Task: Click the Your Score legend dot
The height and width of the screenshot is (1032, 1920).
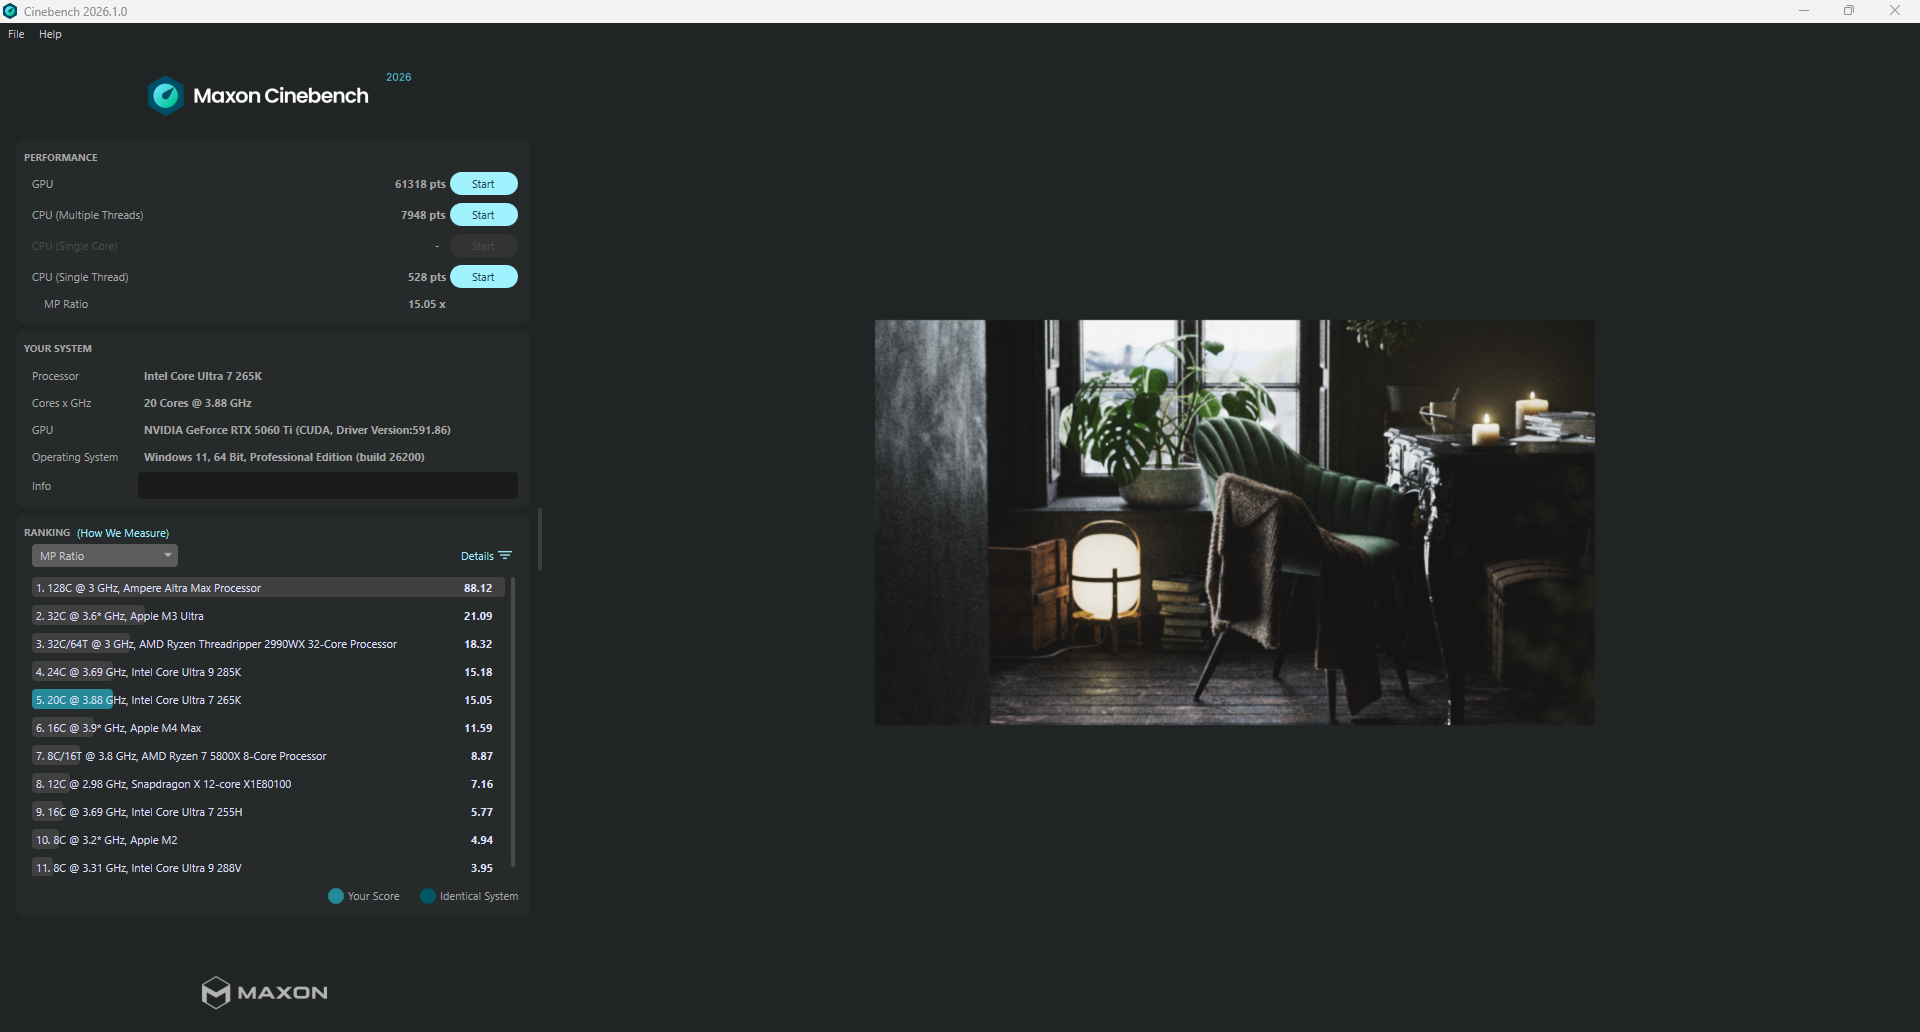Action: pos(336,896)
